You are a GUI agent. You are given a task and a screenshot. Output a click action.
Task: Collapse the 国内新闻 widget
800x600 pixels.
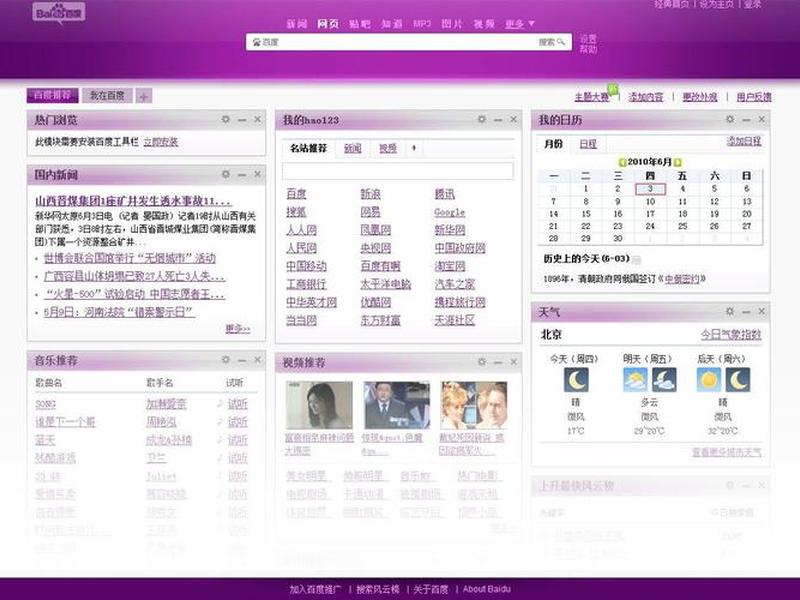pyautogui.click(x=242, y=174)
